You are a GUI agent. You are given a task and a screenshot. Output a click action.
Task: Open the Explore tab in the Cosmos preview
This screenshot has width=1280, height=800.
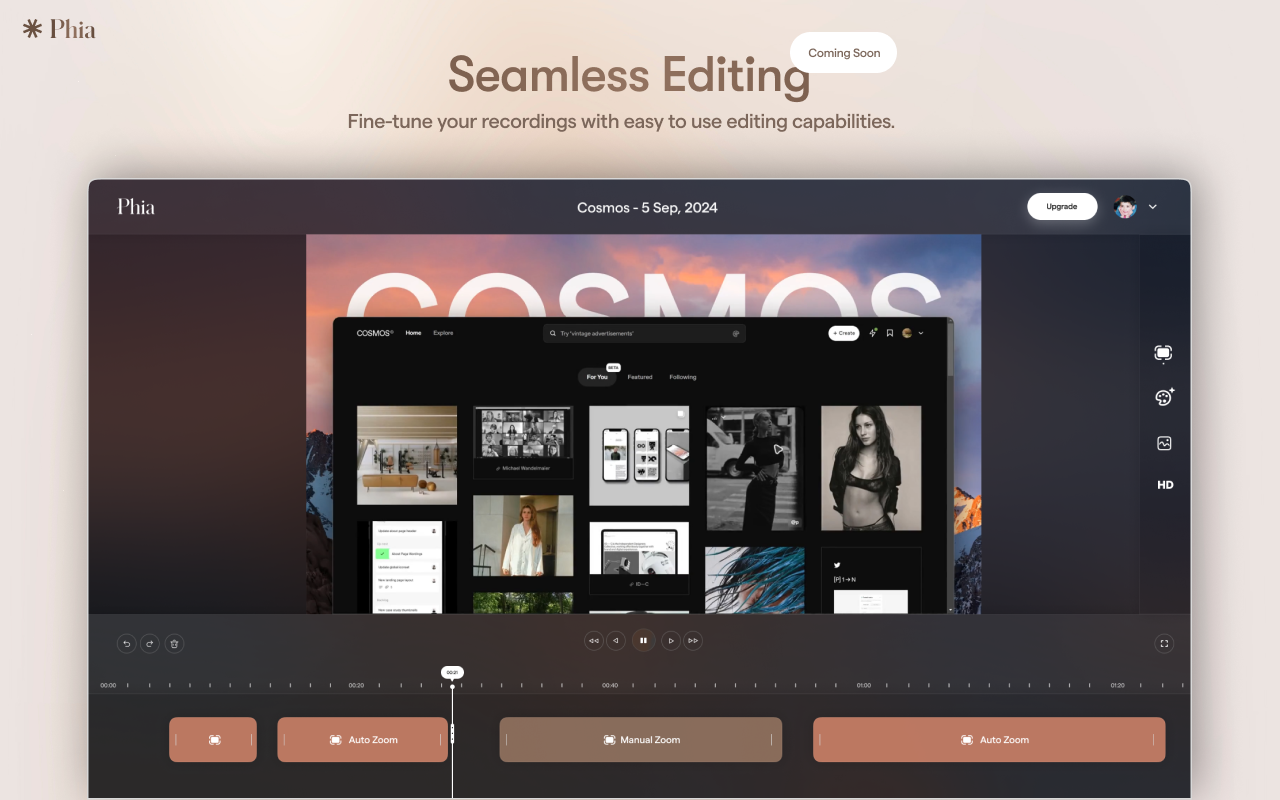coord(443,333)
